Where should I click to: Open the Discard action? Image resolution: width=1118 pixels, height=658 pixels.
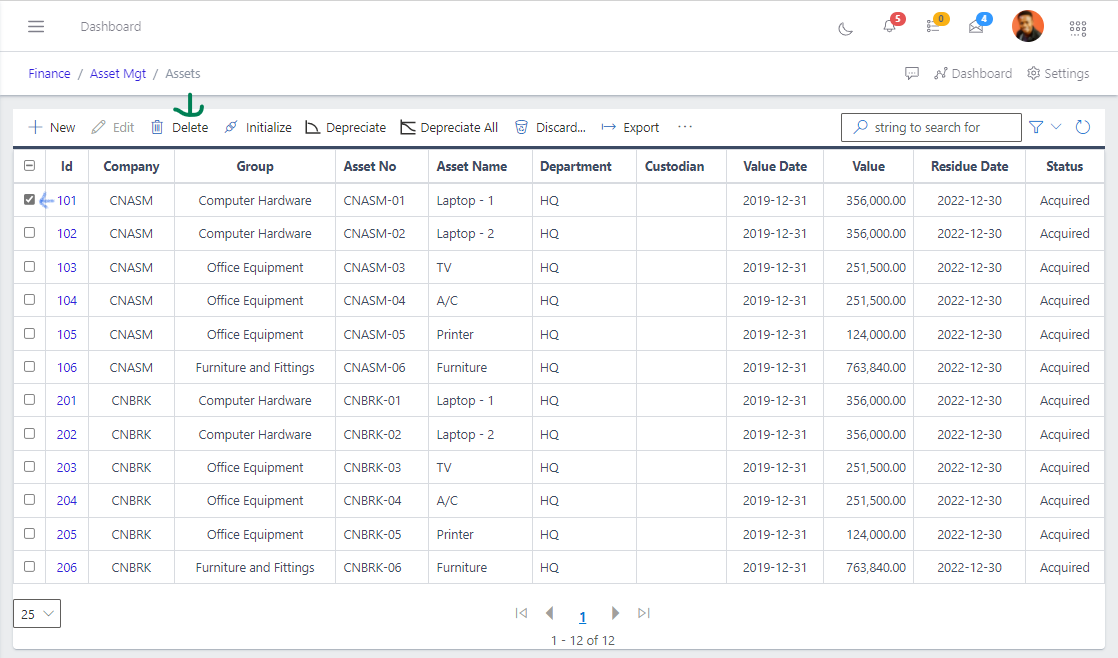coord(521,127)
